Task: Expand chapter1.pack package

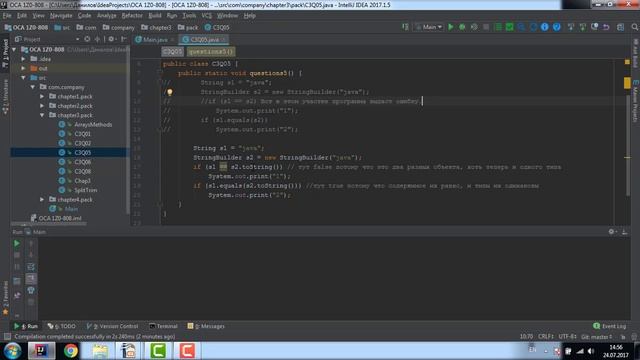Action: pyautogui.click(x=42, y=96)
